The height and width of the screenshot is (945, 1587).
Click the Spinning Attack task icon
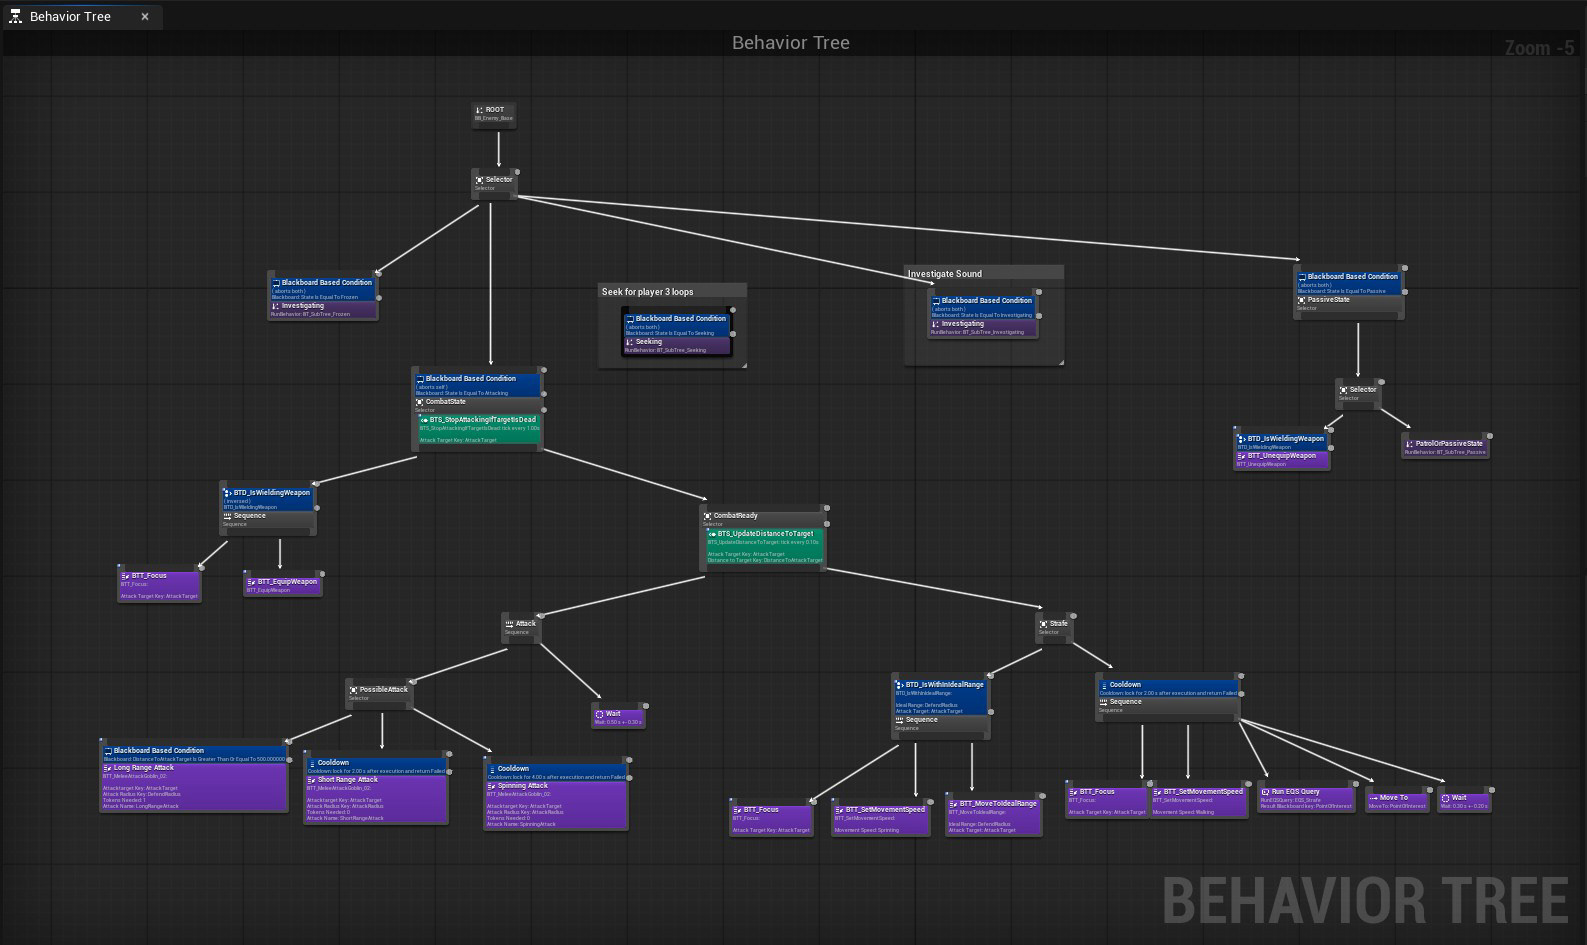coord(492,786)
